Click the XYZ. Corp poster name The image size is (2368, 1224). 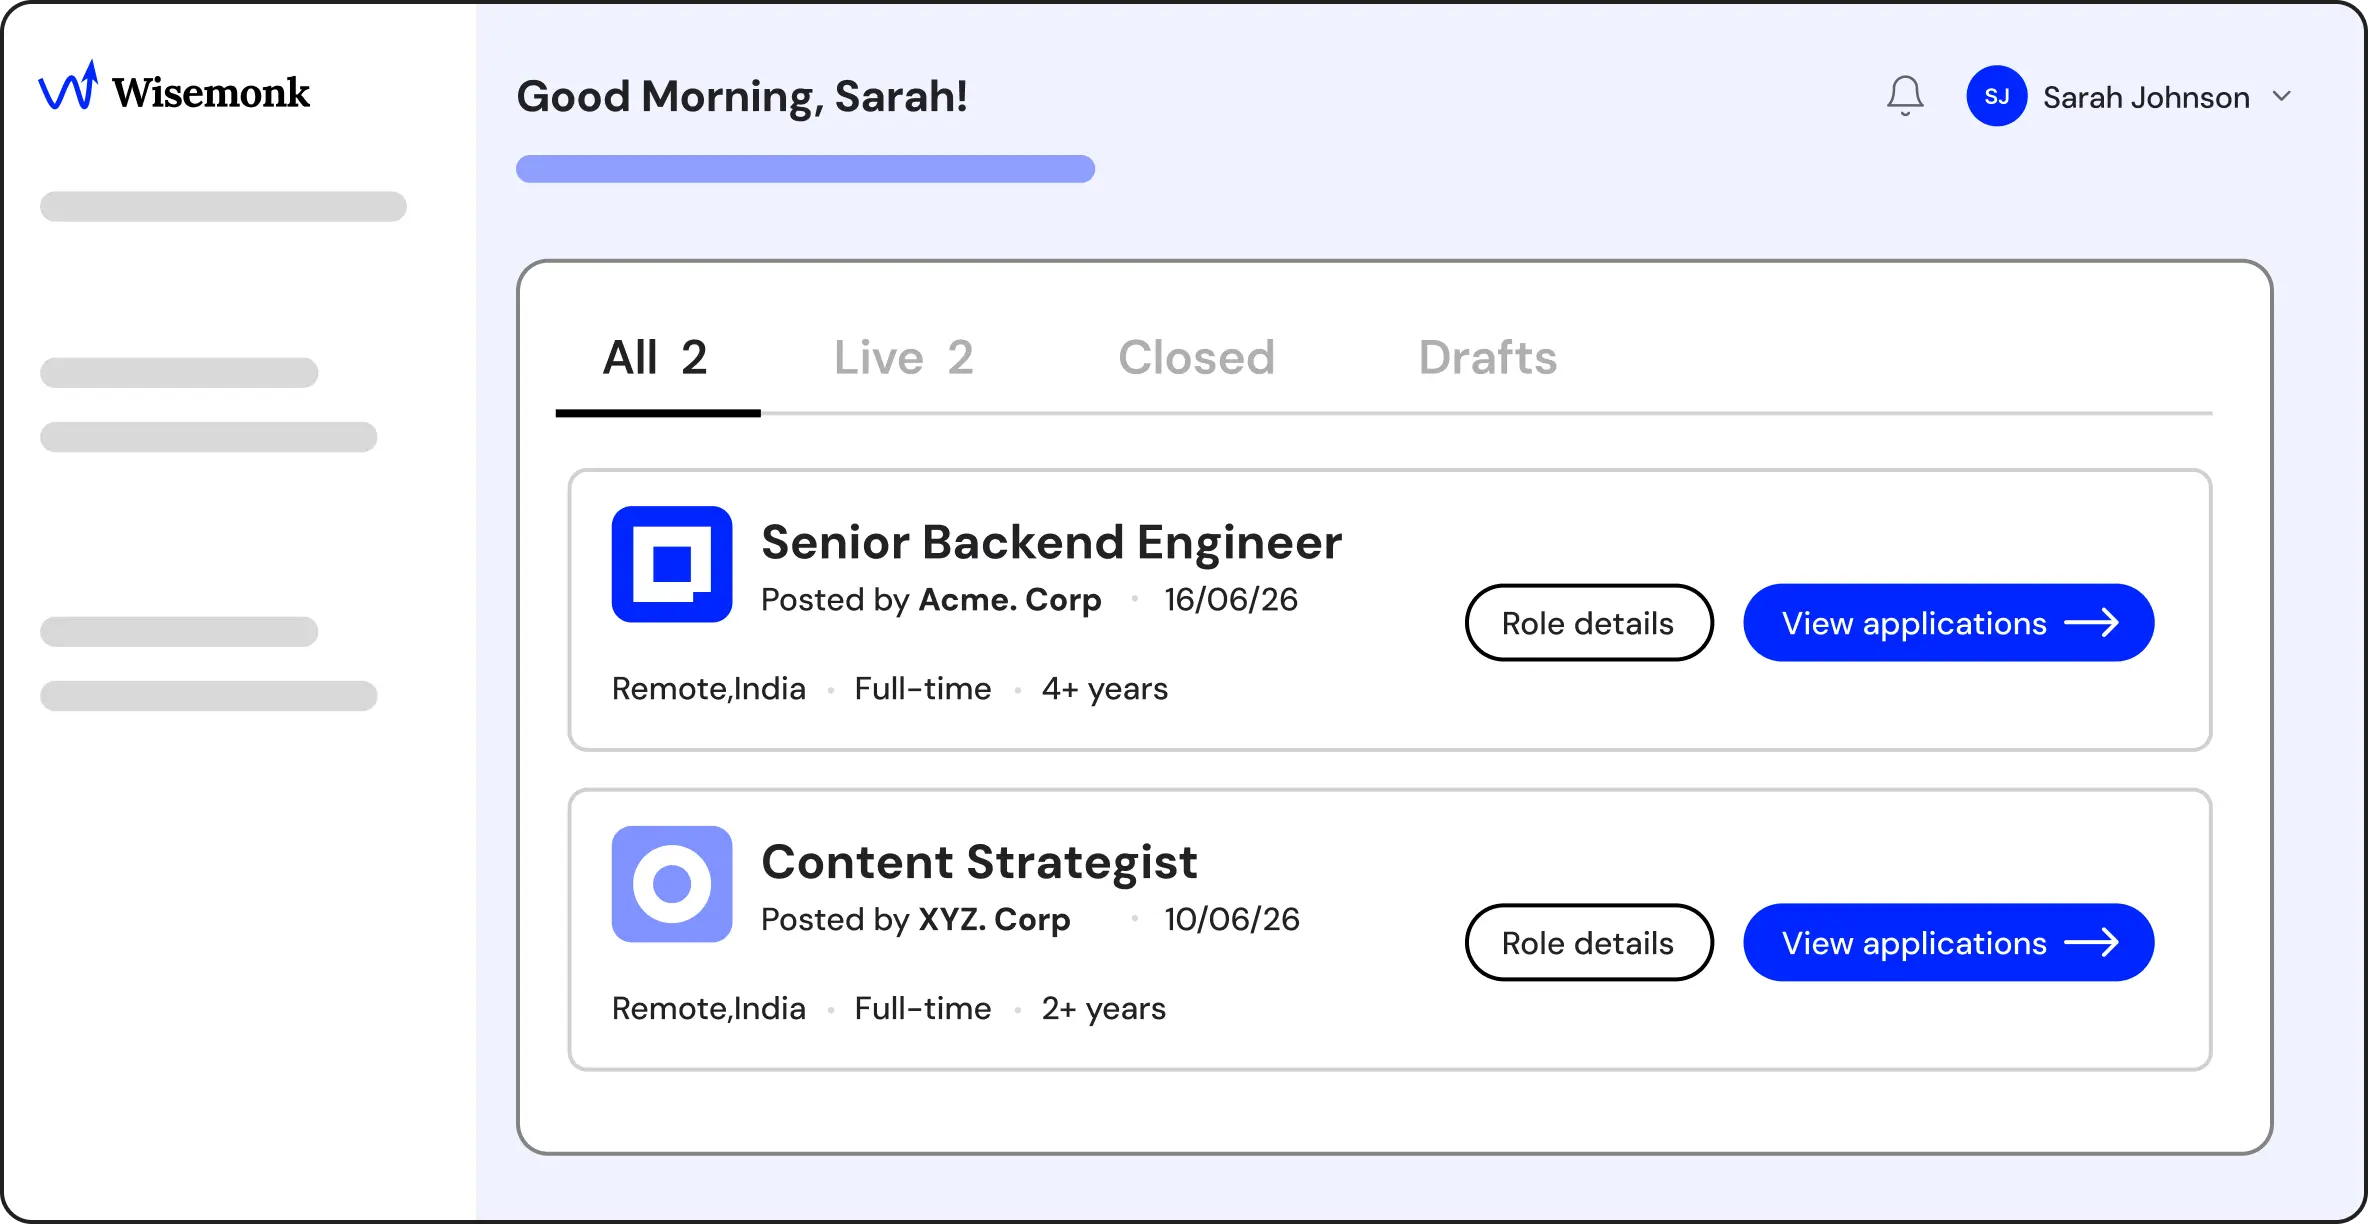pos(994,920)
